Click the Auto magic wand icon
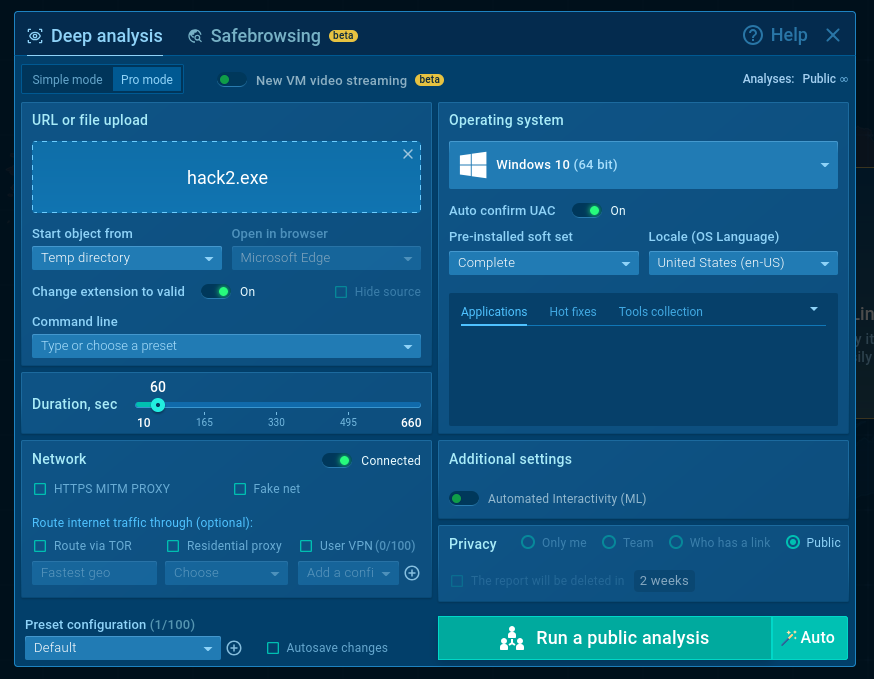Viewport: 874px width, 679px height. 789,638
